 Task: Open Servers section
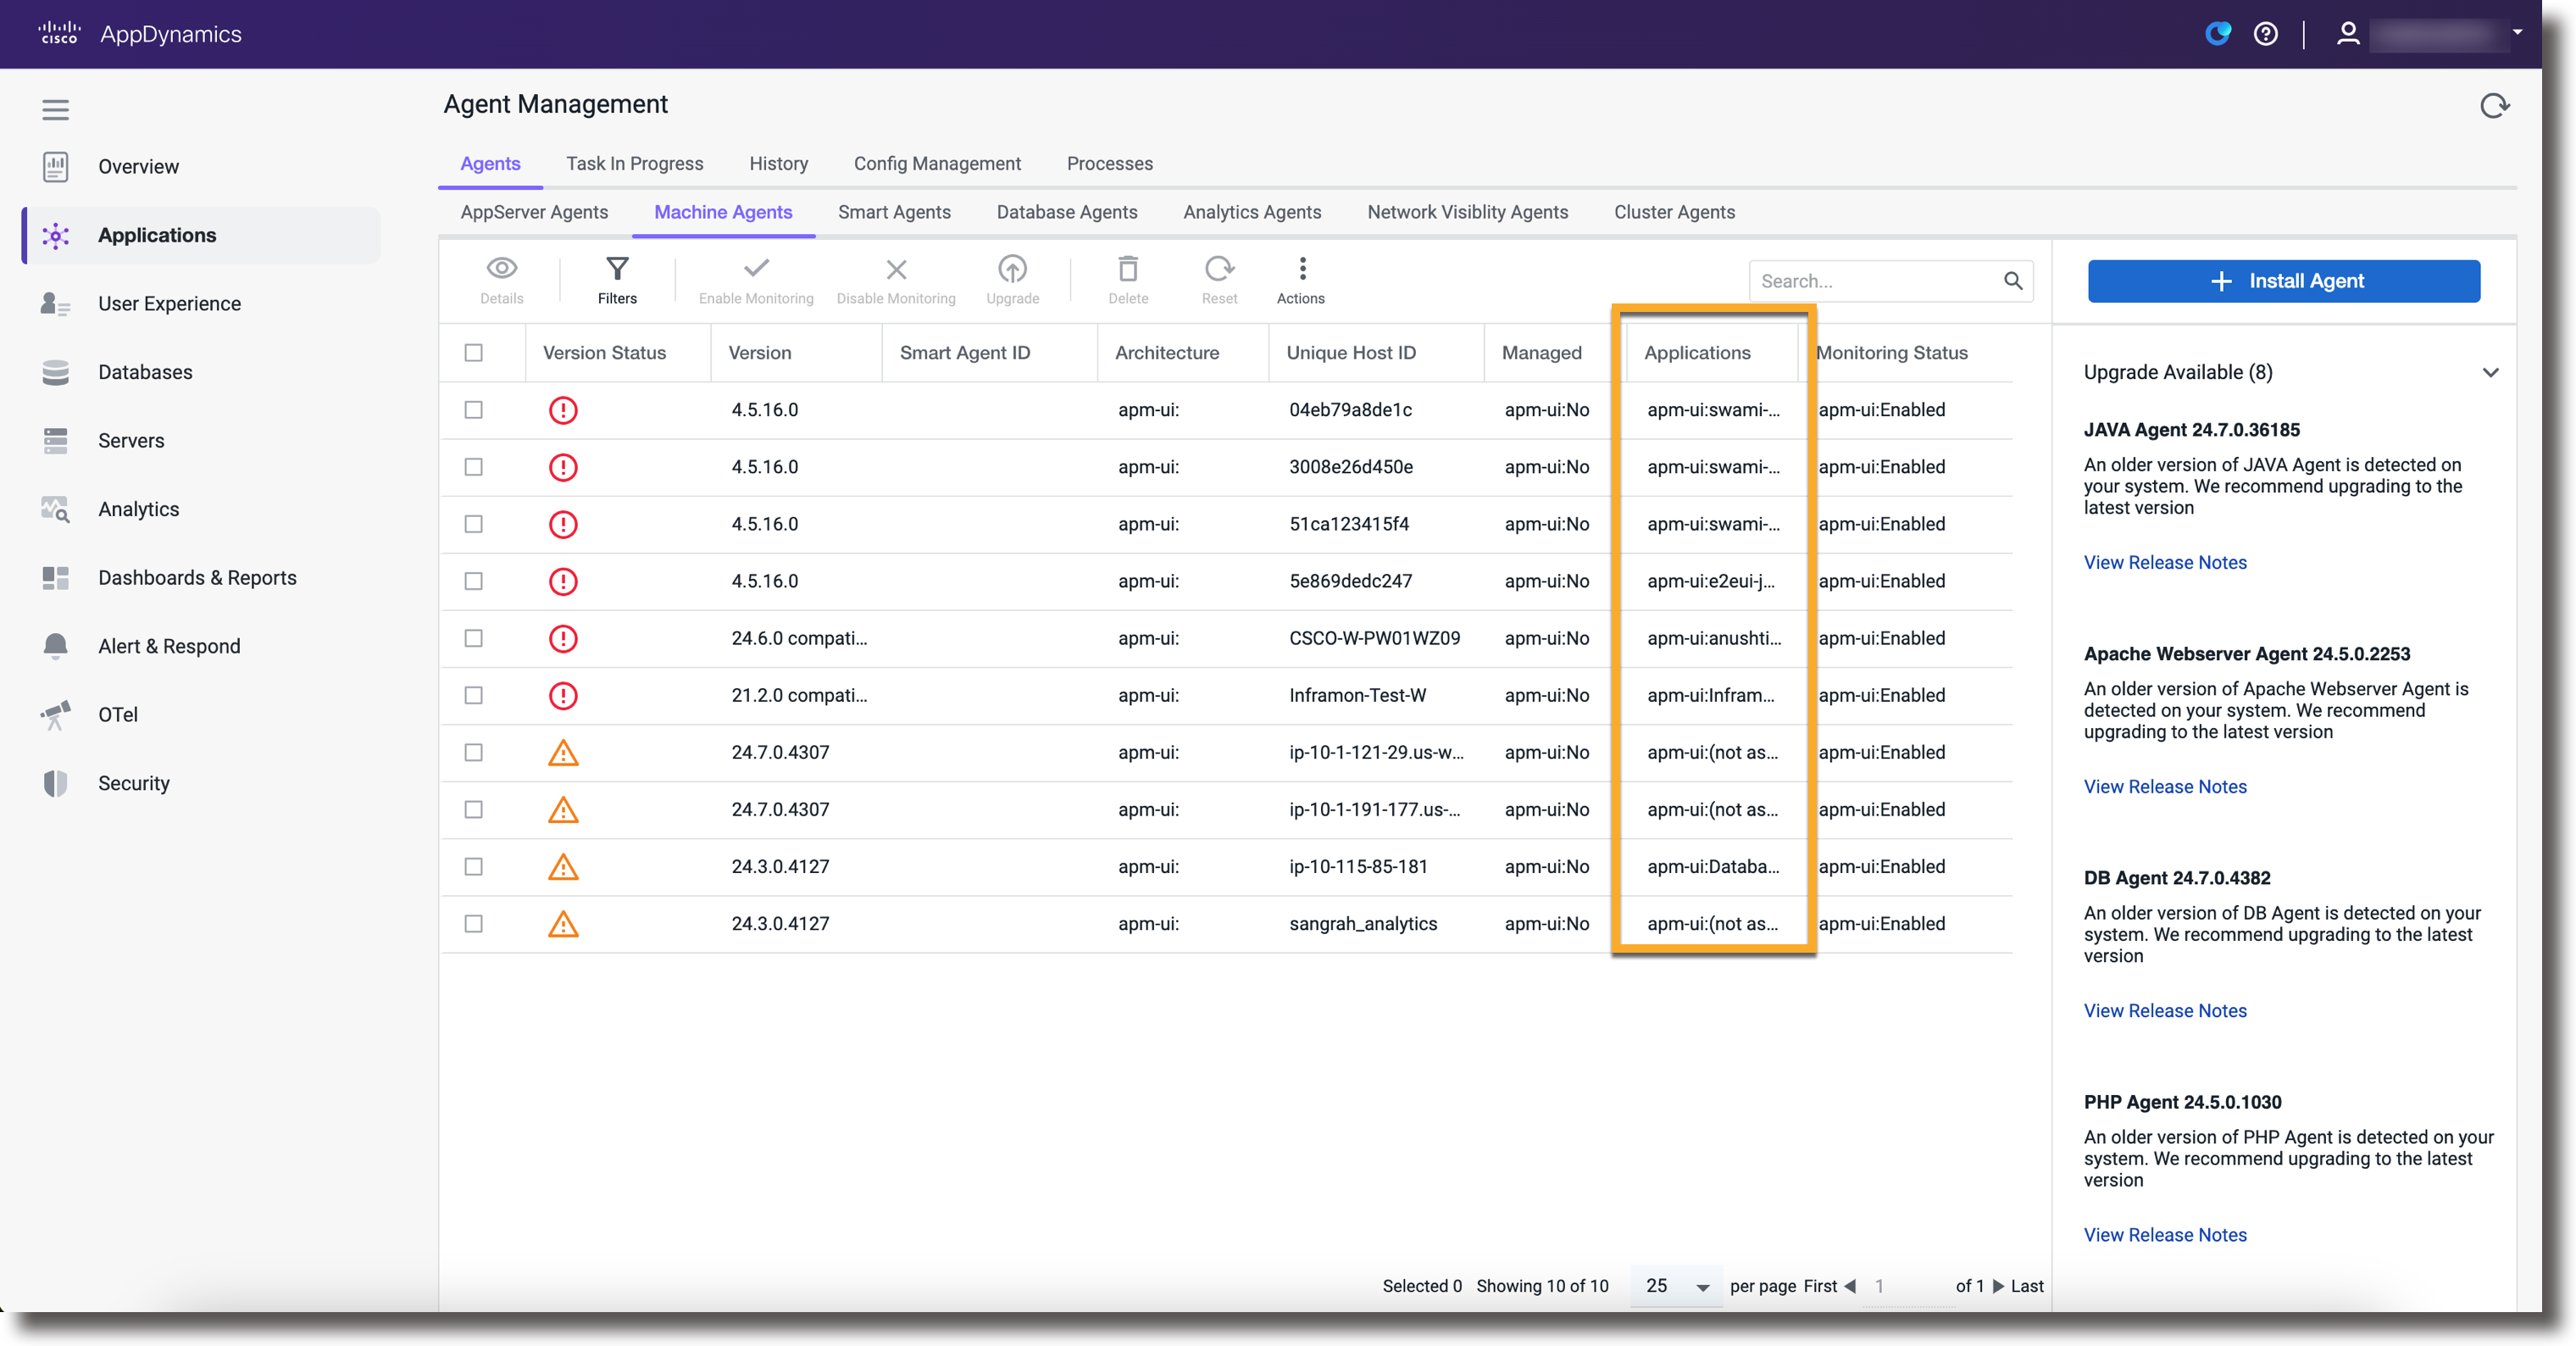pos(131,441)
